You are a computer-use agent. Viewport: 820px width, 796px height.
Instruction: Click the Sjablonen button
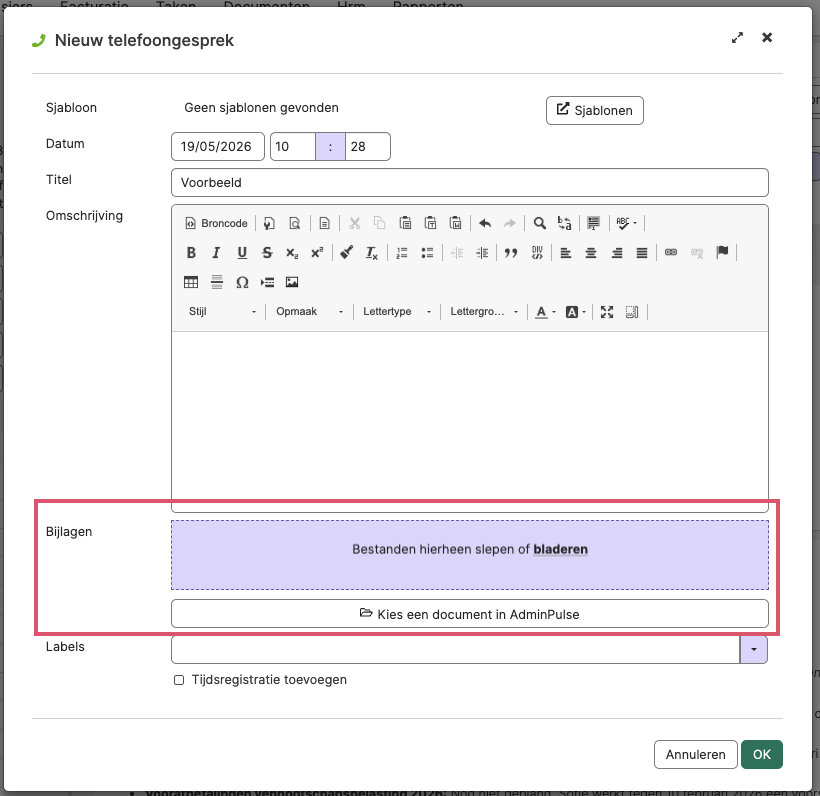[x=595, y=110]
